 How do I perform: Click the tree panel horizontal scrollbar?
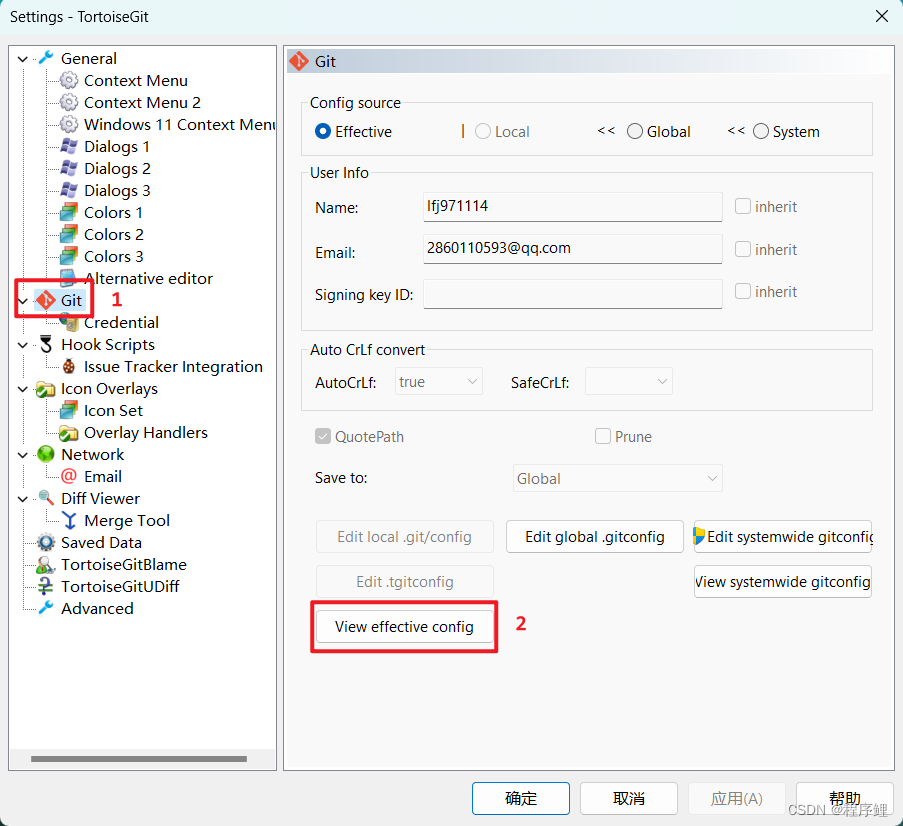pyautogui.click(x=139, y=759)
